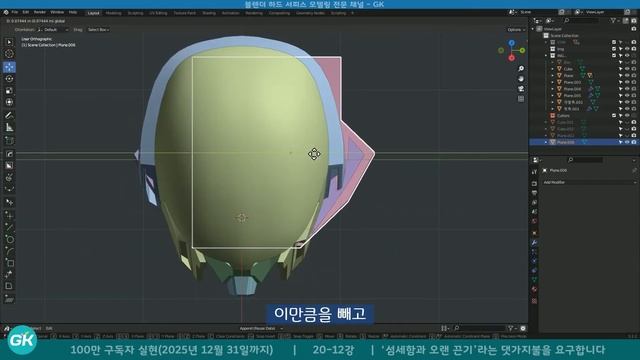Image resolution: width=640 pixels, height=360 pixels.
Task: Open the Help menu
Action: point(73,13)
